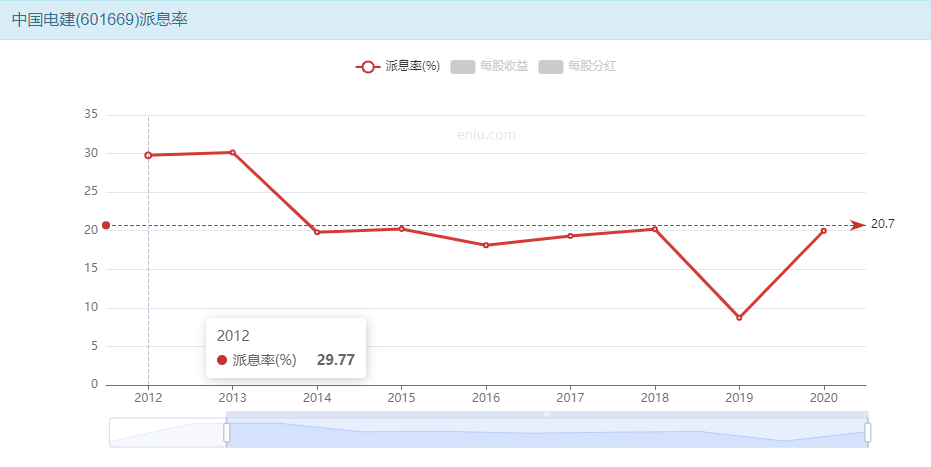Click the unselected left portion of zoom slider
Image resolution: width=931 pixels, height=467 pixels.
pos(167,433)
